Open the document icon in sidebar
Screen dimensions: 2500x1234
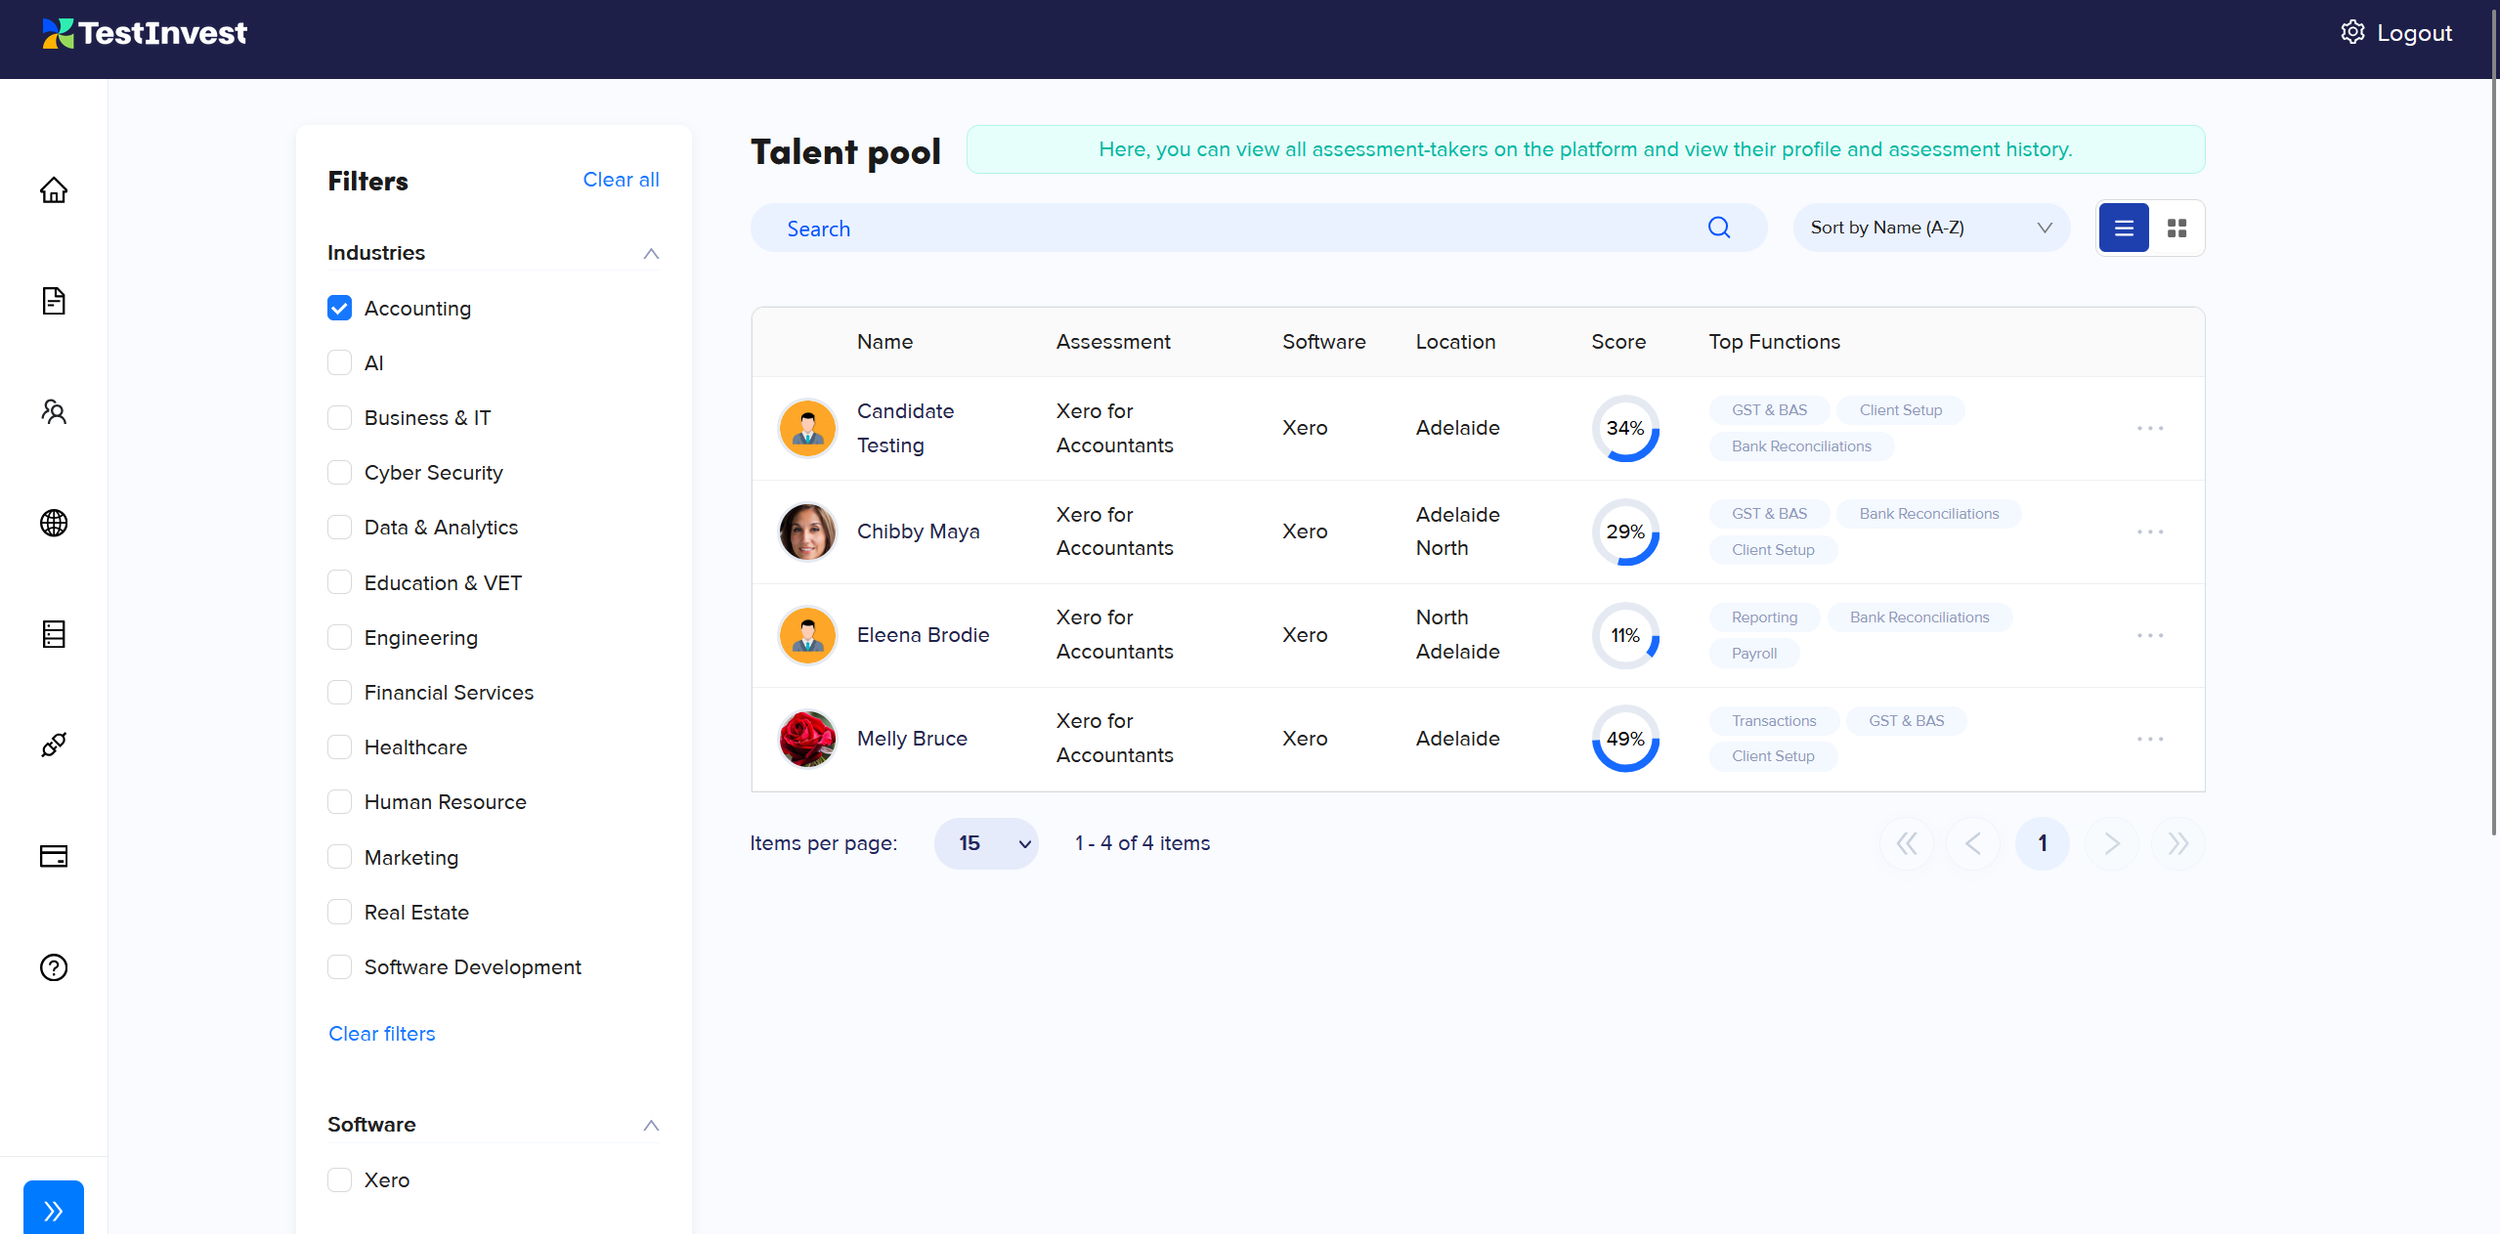(x=54, y=301)
